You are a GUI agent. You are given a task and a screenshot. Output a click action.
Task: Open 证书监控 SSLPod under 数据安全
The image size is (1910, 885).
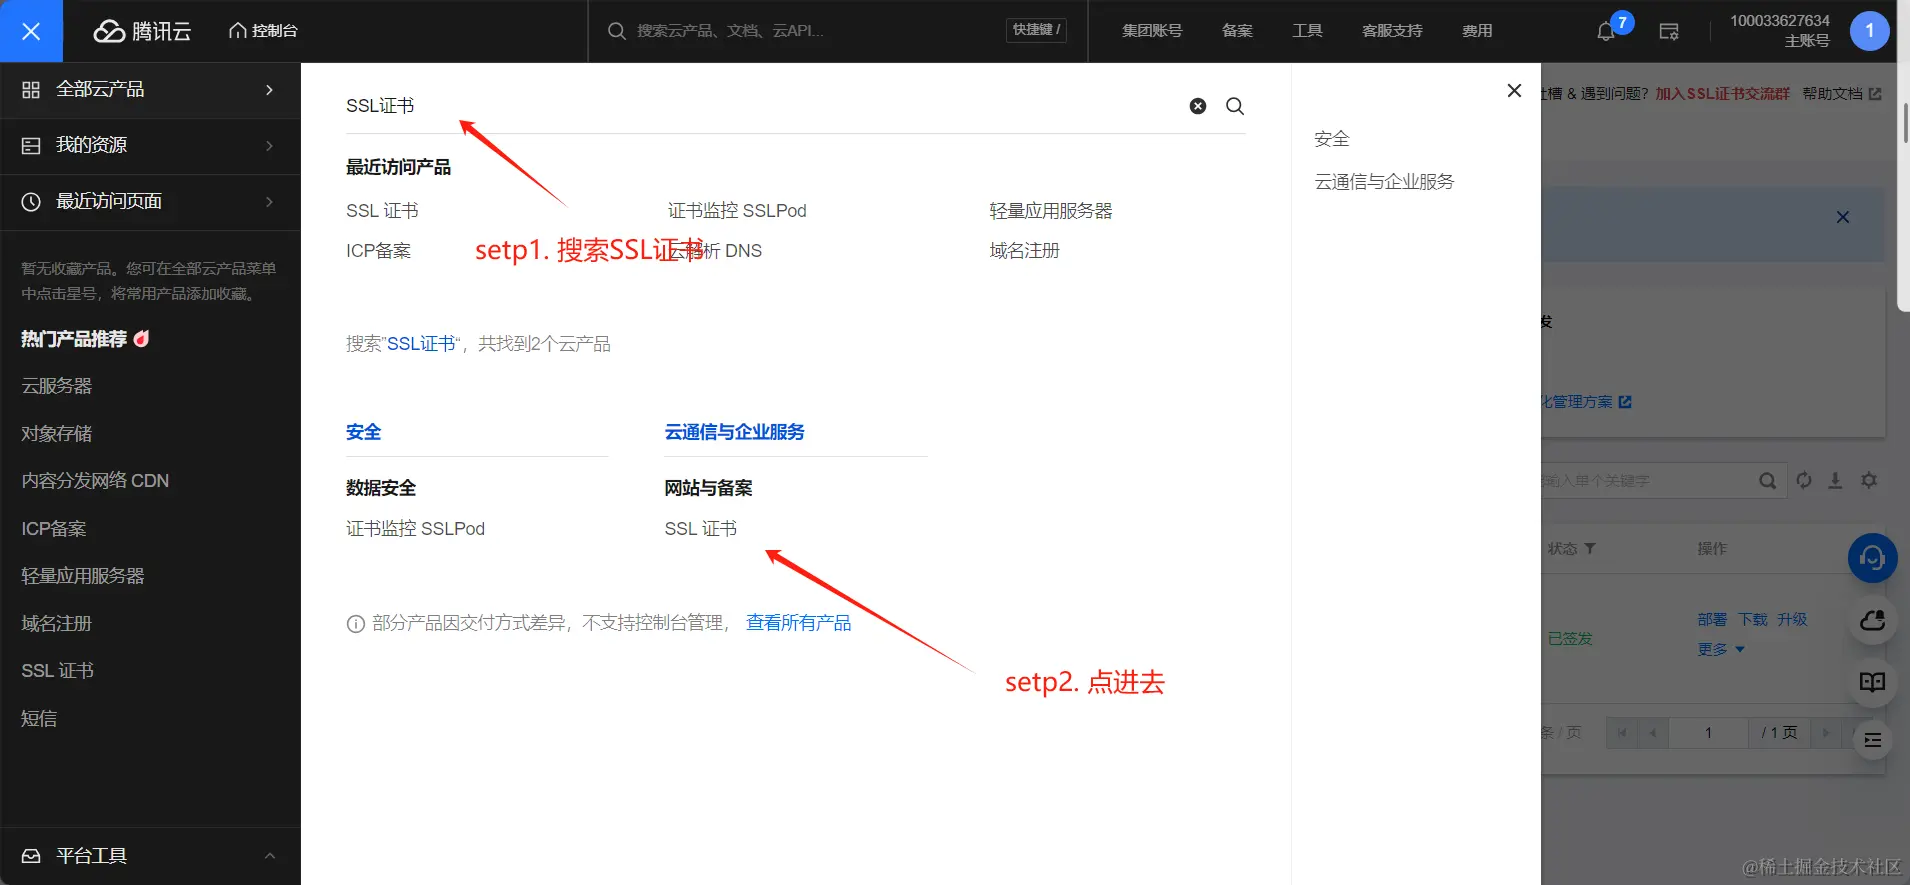click(x=416, y=529)
